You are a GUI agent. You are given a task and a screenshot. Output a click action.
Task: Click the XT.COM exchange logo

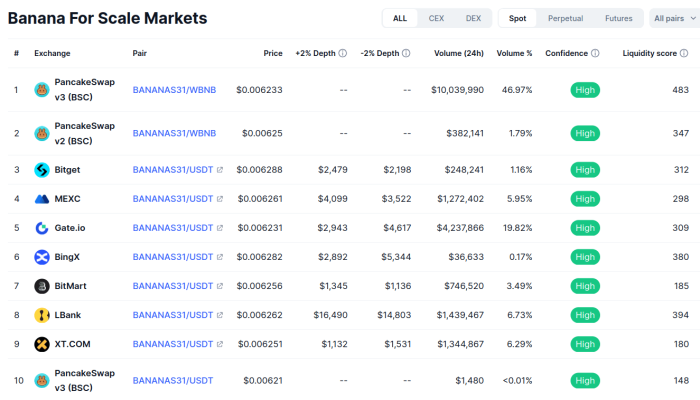[x=42, y=344]
